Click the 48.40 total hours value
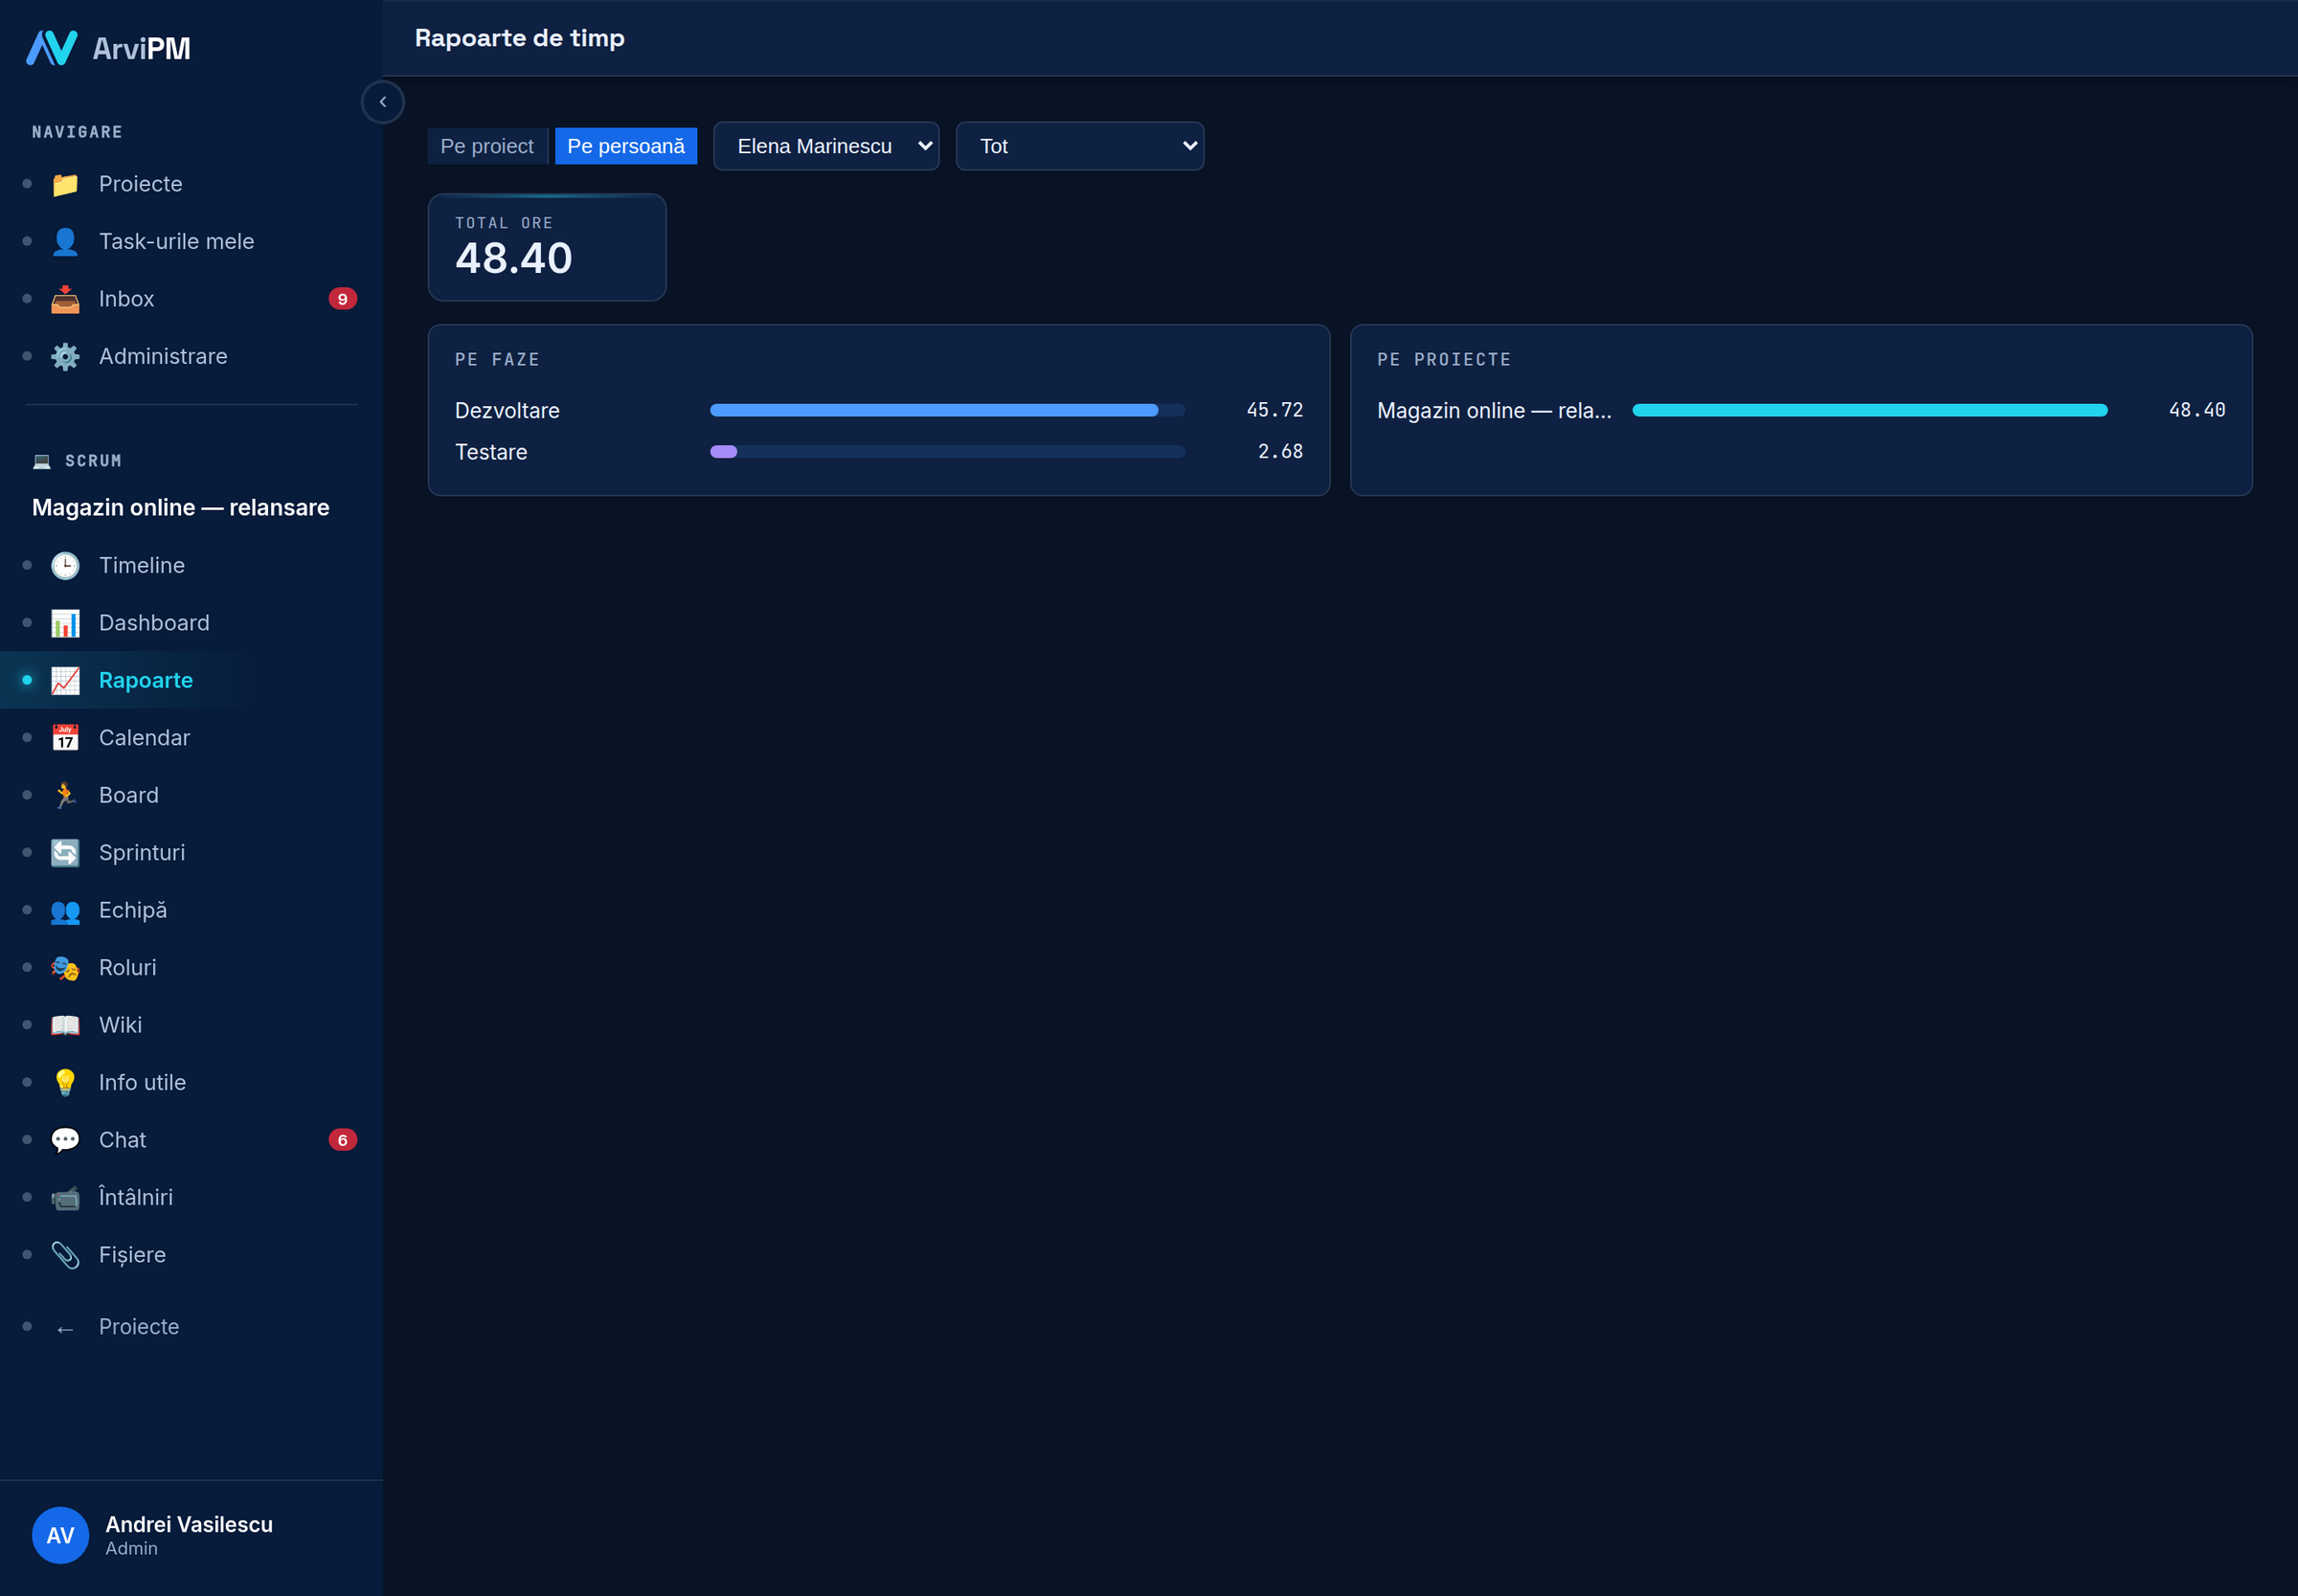This screenshot has width=2298, height=1596. 514,259
